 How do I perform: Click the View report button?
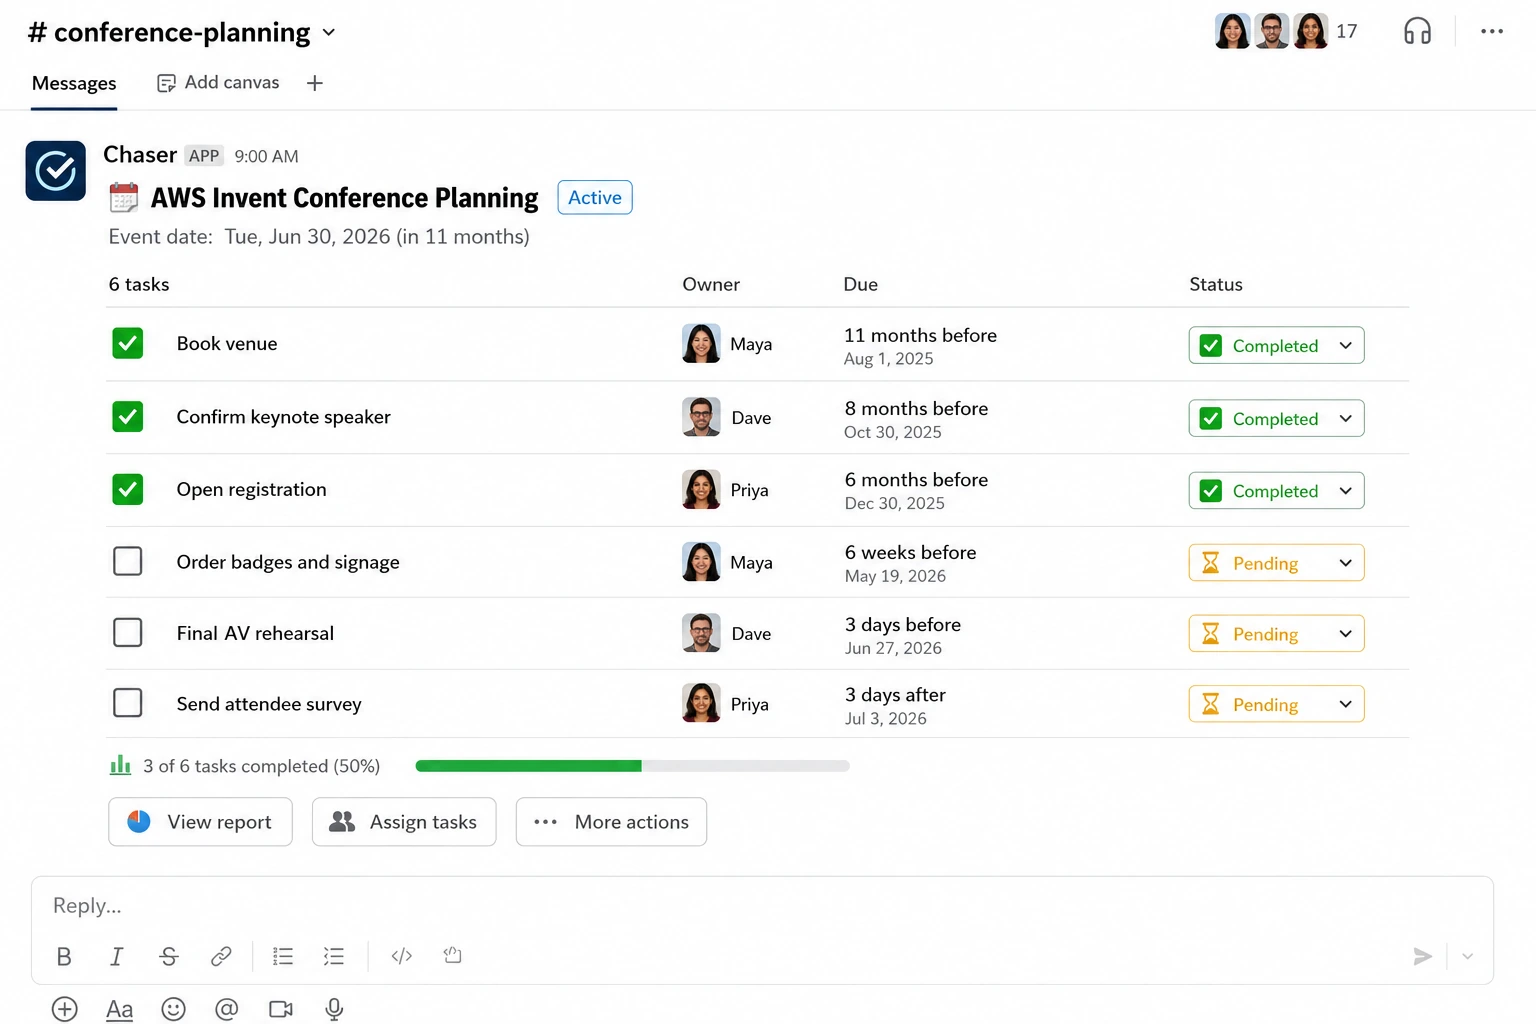(200, 822)
